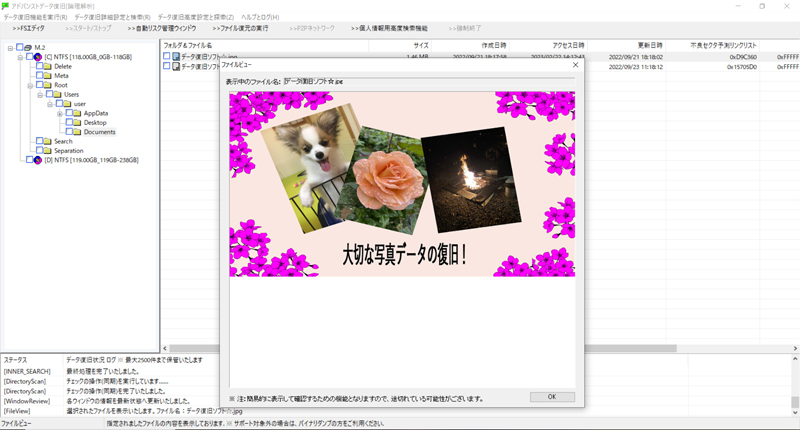Tick the Separation folder checkbox
The image size is (800, 430).
(39, 150)
